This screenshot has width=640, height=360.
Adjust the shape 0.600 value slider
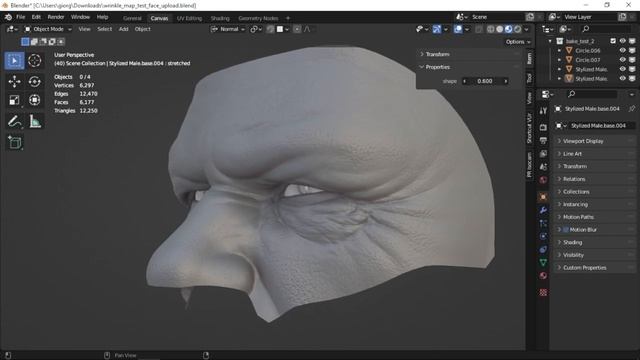click(x=484, y=81)
